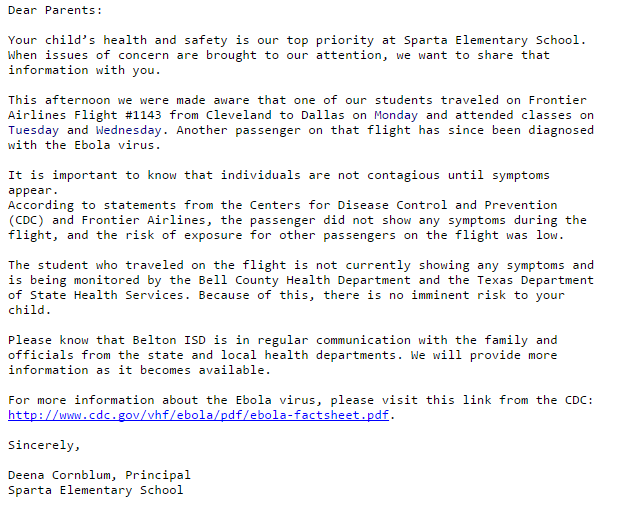Image resolution: width=623 pixels, height=515 pixels.
Task: Click the word 'child.' ending the fourth paragraph
Action: click(30, 310)
